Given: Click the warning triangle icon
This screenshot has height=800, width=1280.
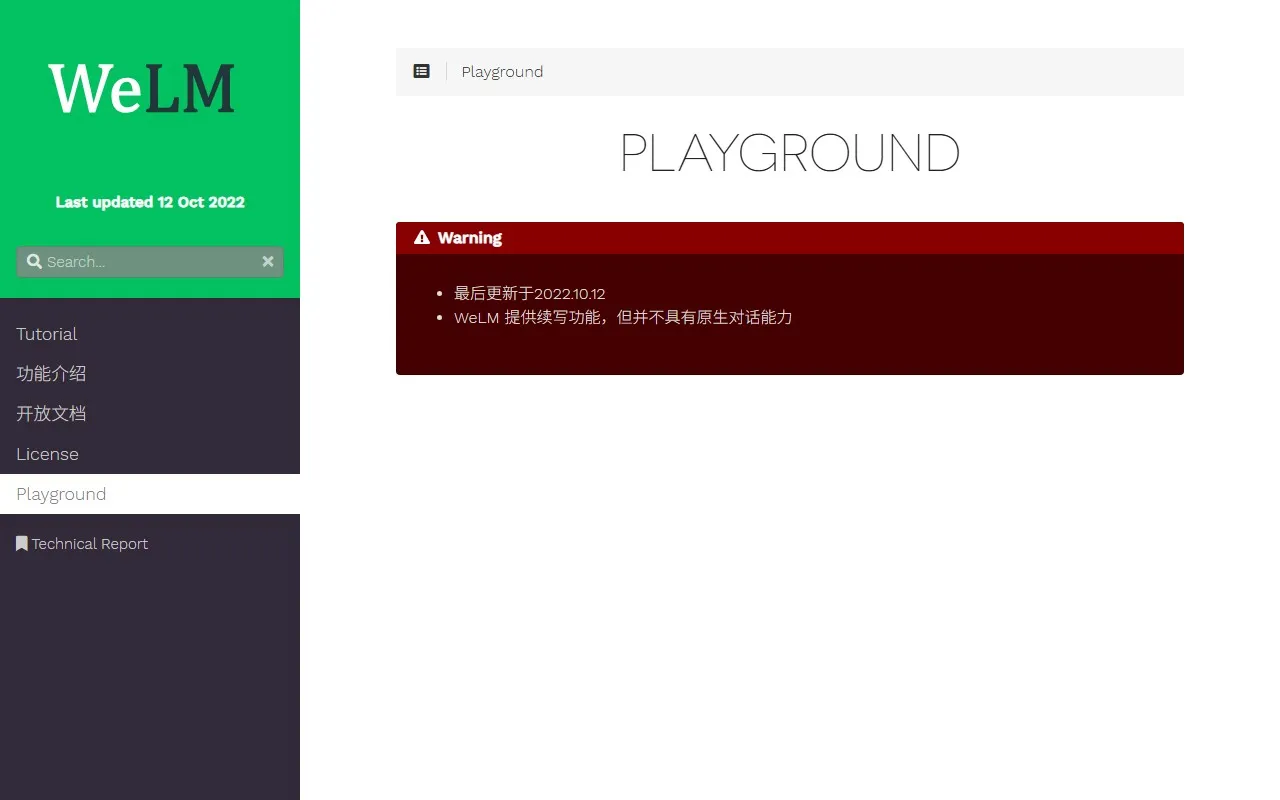Looking at the screenshot, I should (422, 238).
